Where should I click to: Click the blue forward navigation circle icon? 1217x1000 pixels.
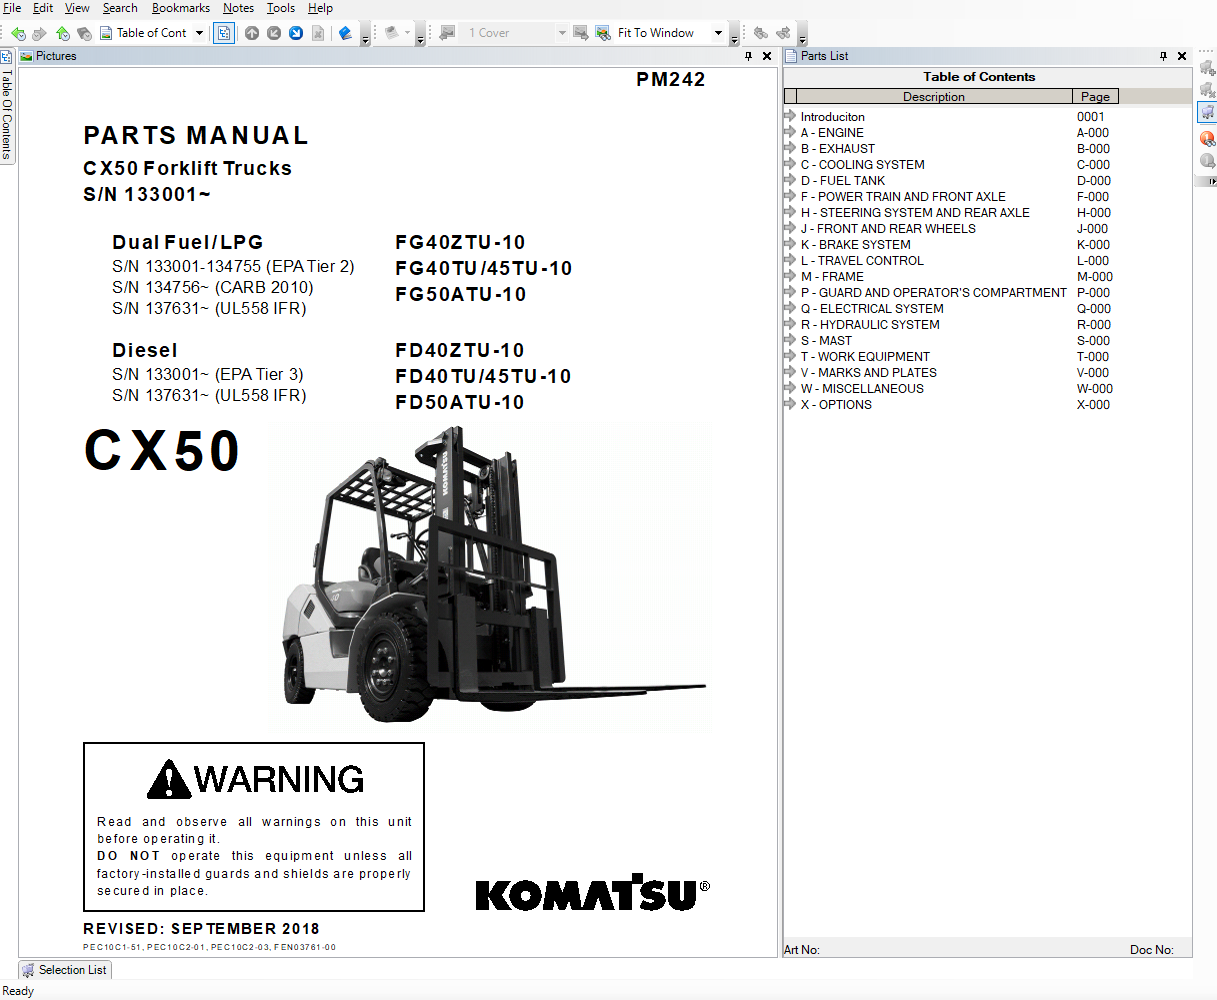click(x=296, y=32)
